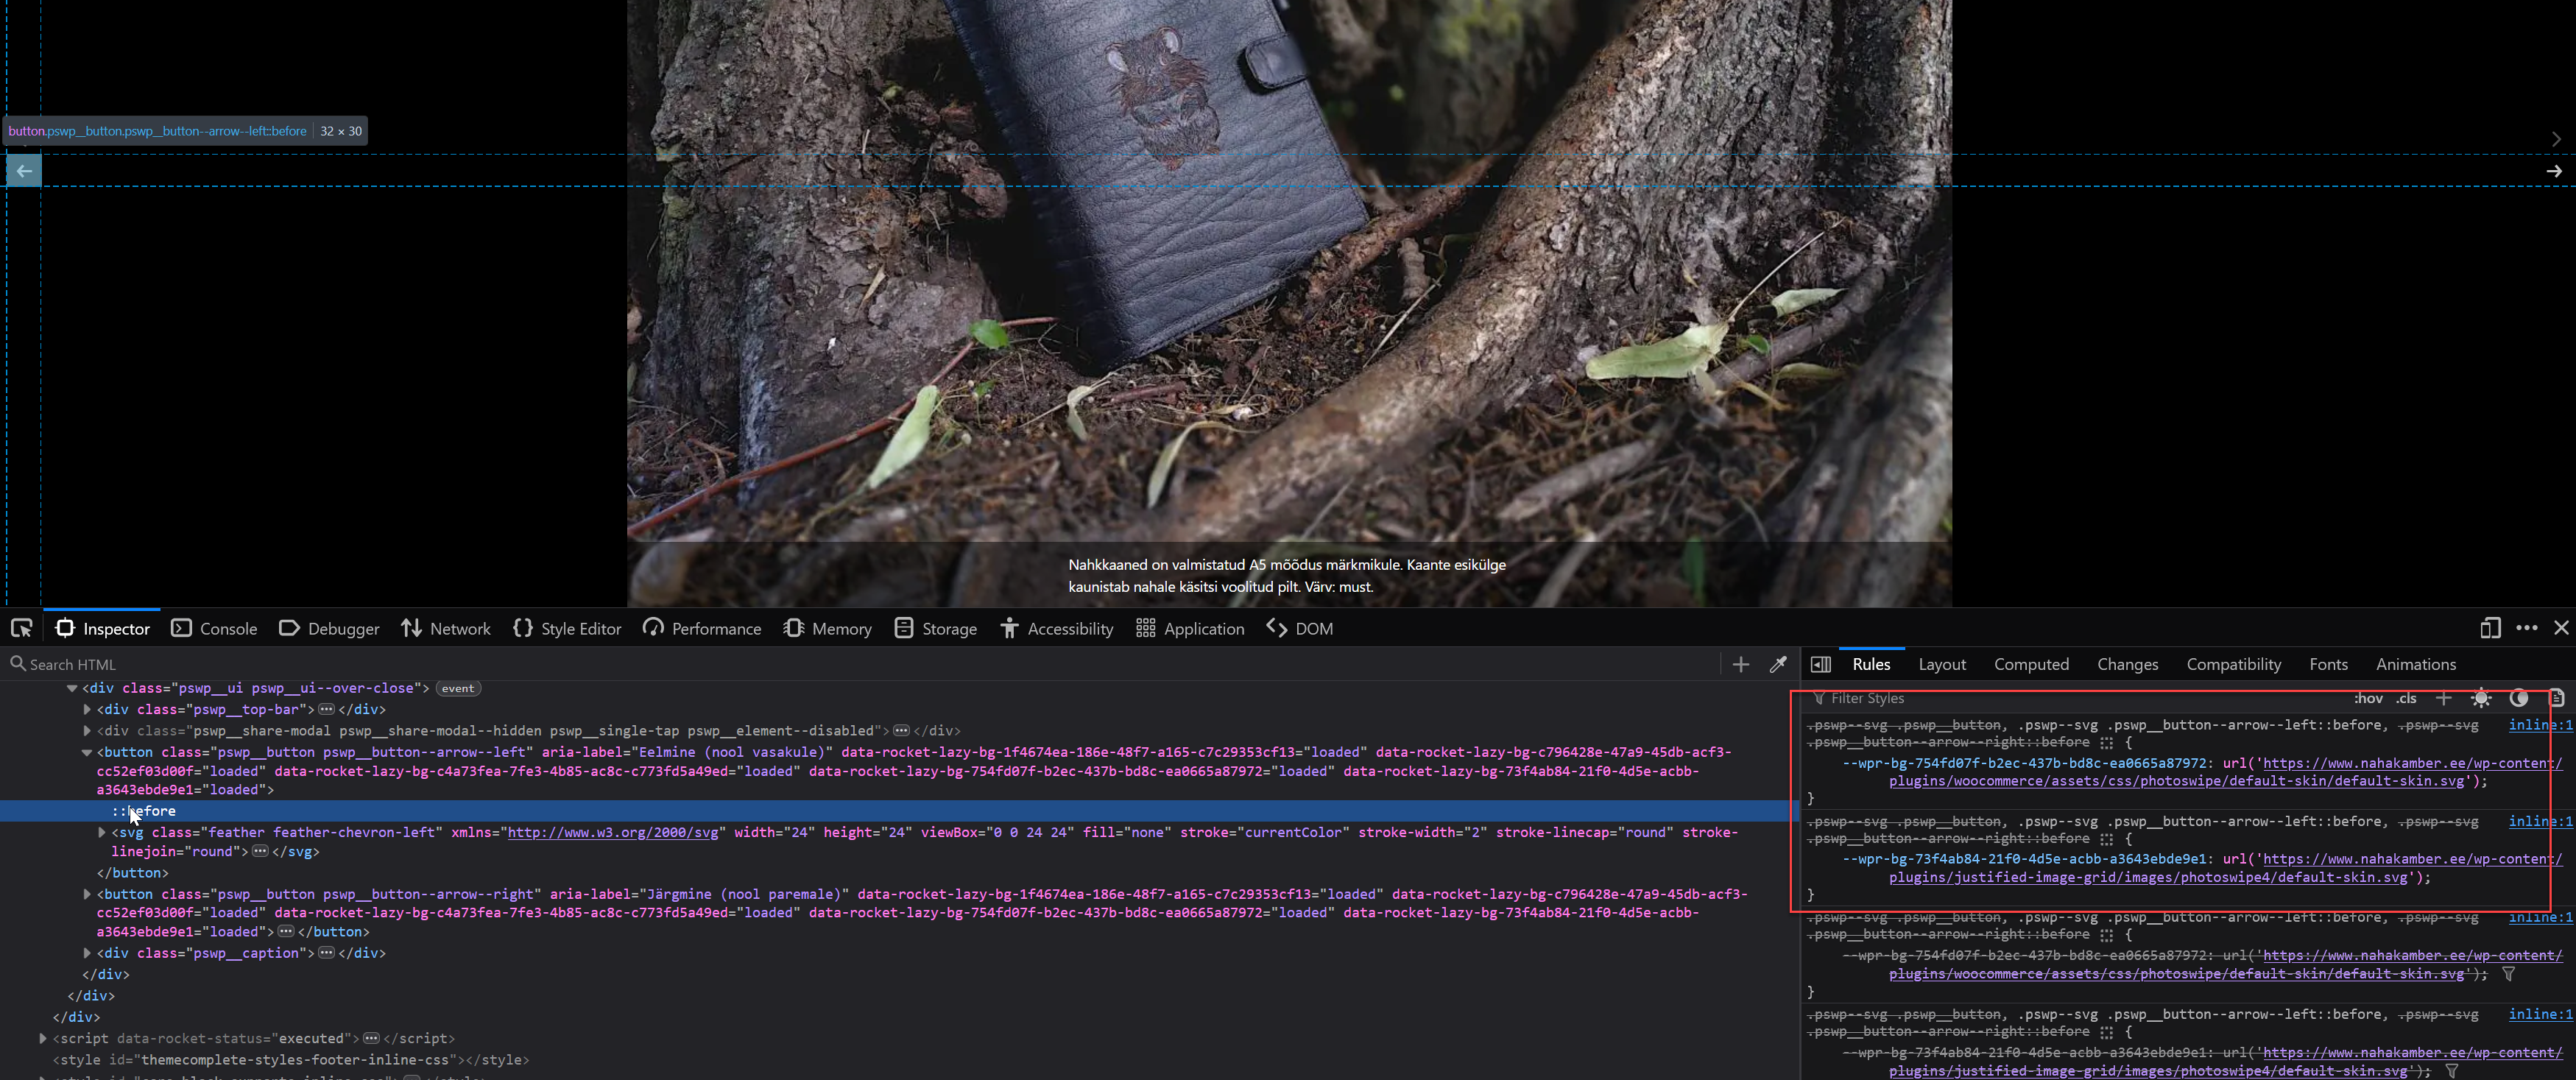Expand the pswp__top-bar div node
This screenshot has height=1080, width=2576.
87,709
